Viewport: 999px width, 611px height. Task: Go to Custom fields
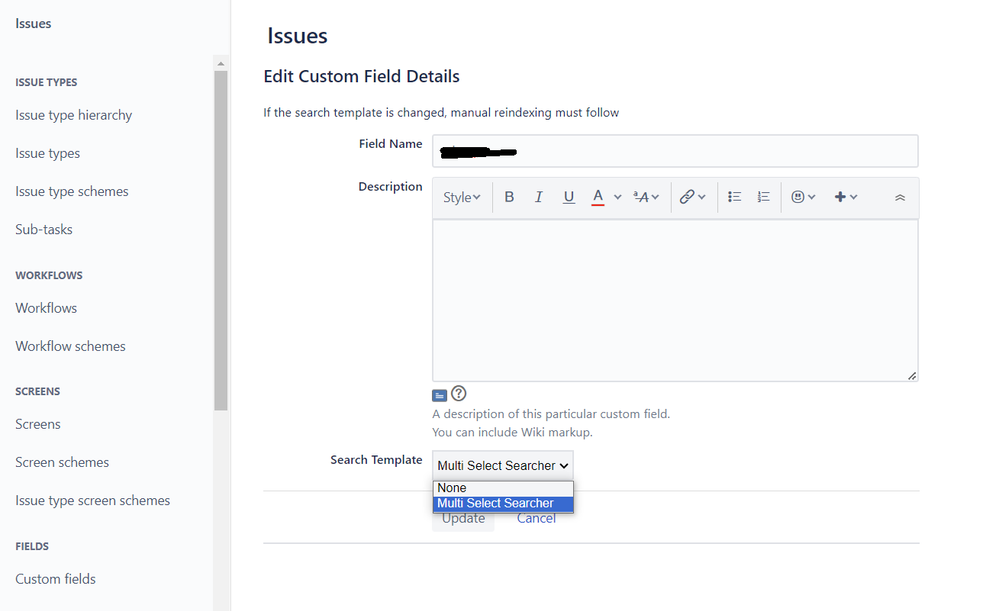(x=55, y=579)
